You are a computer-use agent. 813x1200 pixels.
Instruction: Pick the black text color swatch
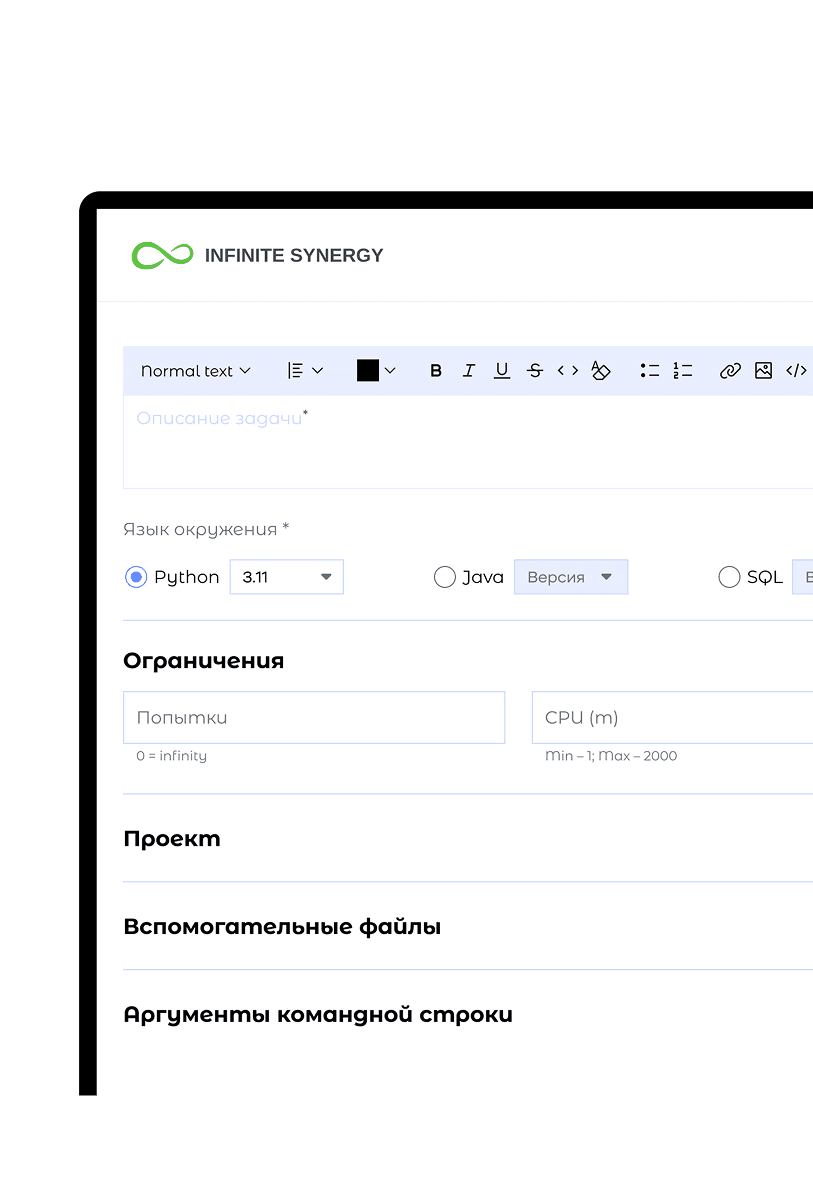tap(368, 371)
